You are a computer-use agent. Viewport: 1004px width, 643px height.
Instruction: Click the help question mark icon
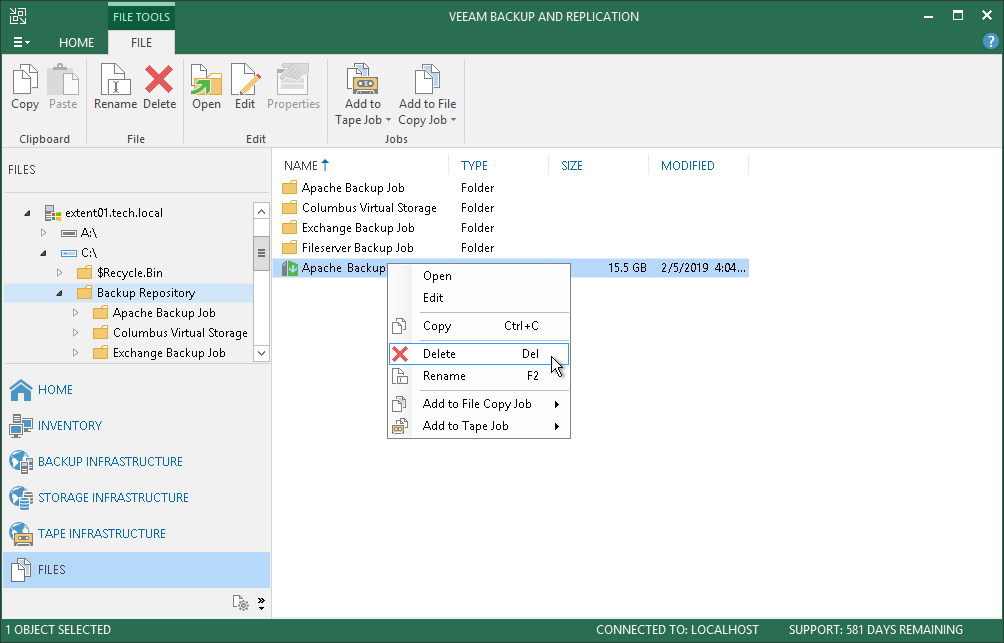[990, 42]
